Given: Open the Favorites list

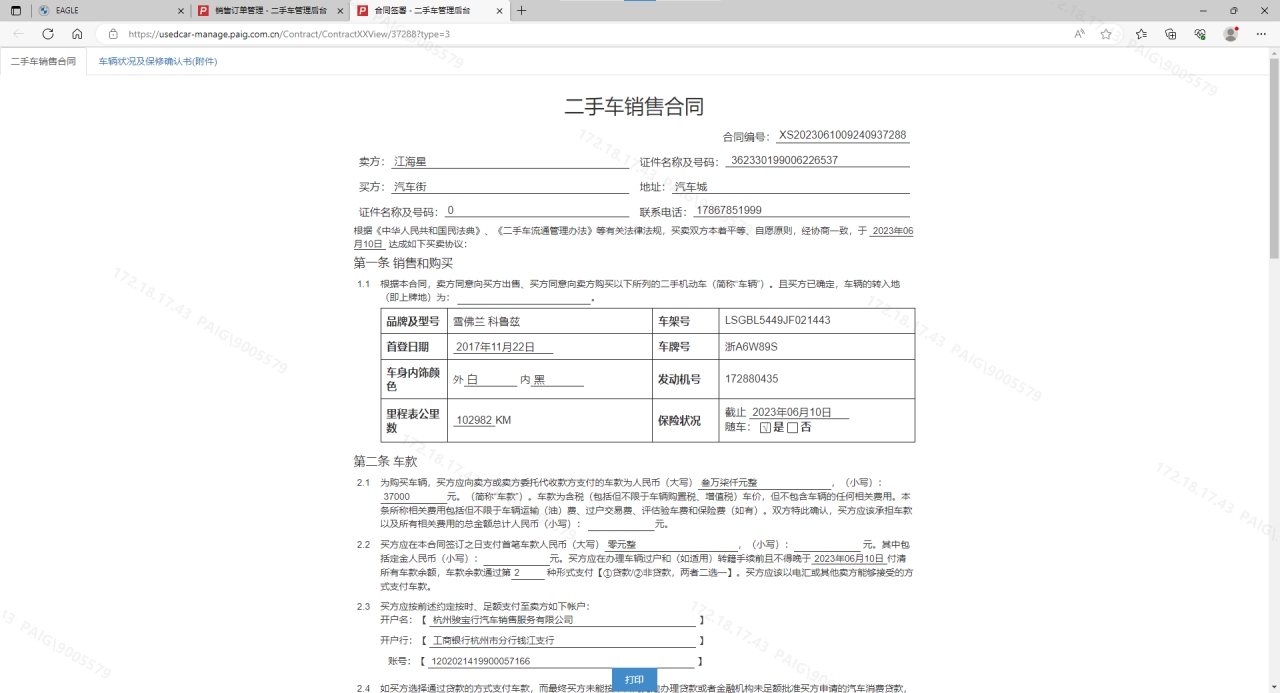Looking at the screenshot, I should pyautogui.click(x=1141, y=33).
